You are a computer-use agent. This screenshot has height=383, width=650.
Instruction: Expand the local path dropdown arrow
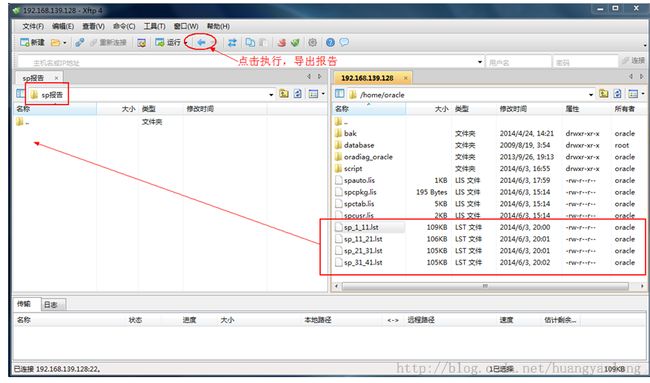[271, 95]
